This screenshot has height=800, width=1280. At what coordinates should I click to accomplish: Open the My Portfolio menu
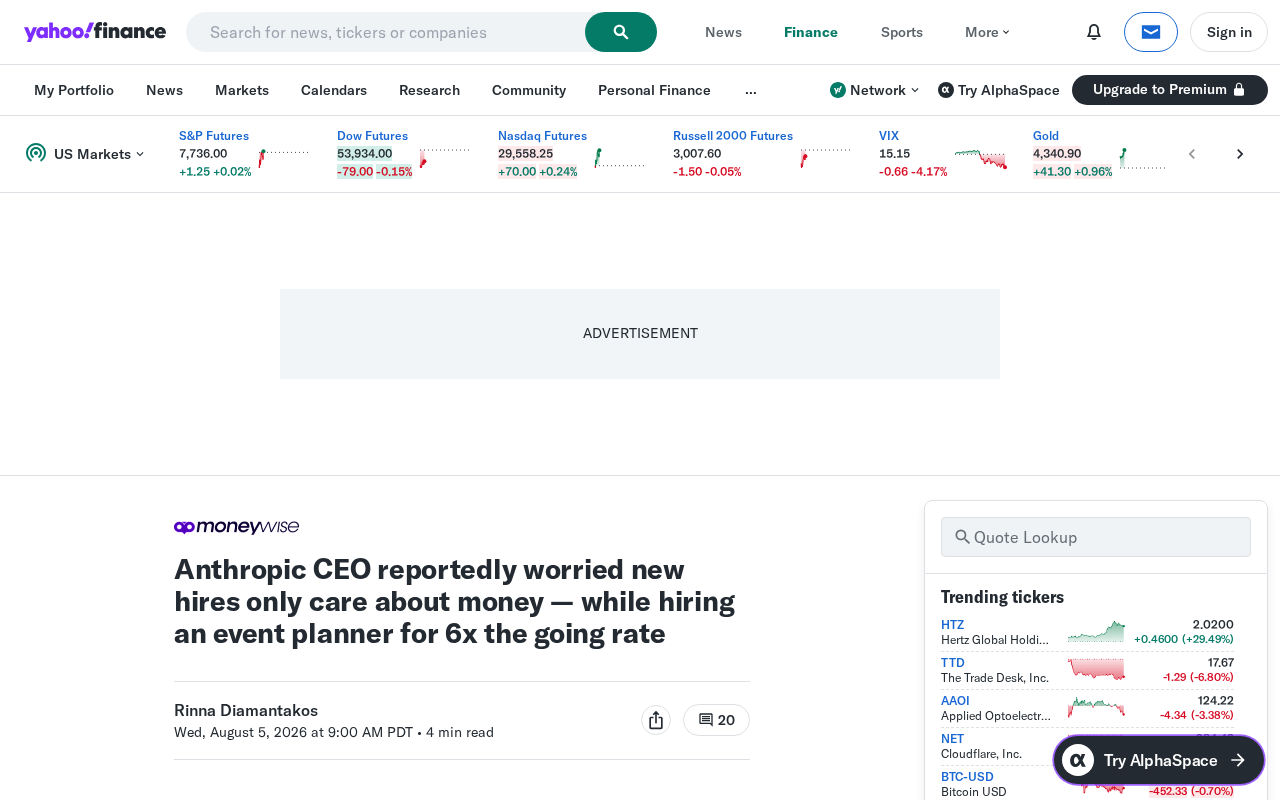[74, 90]
